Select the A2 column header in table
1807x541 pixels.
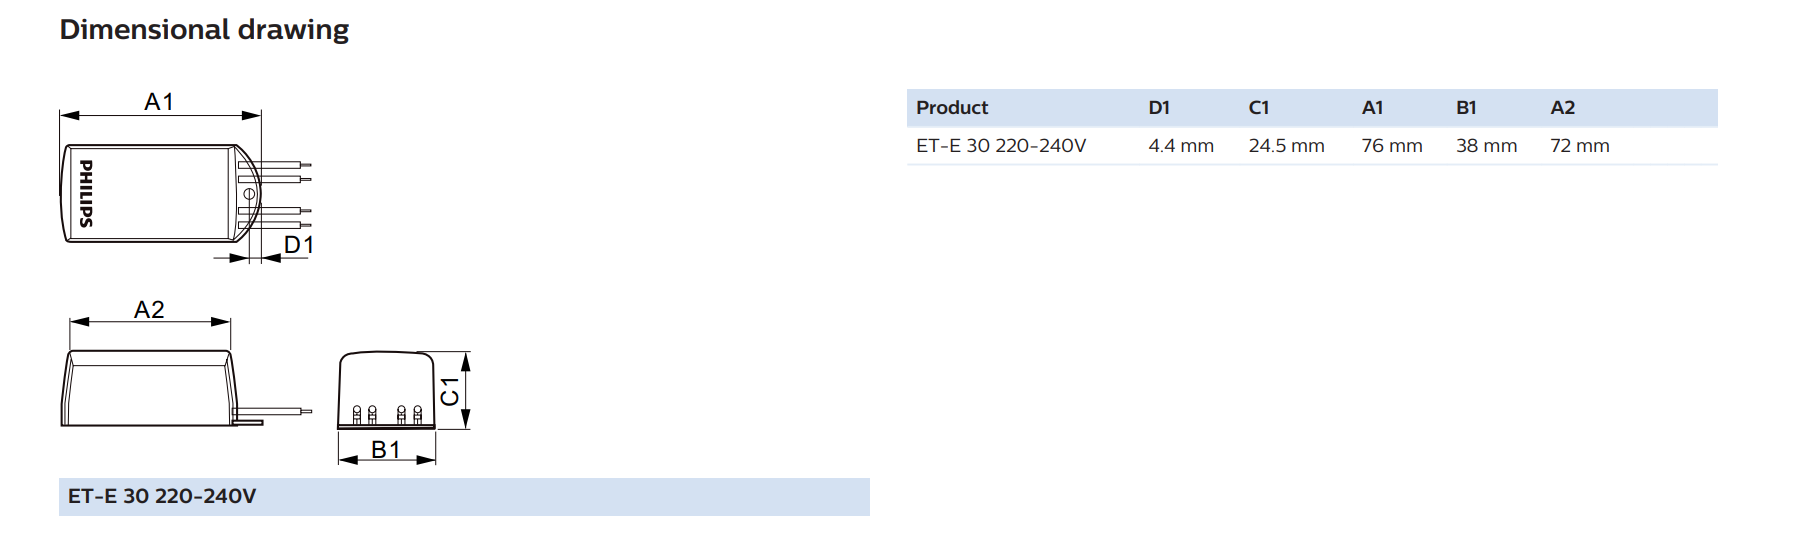pyautogui.click(x=1563, y=108)
